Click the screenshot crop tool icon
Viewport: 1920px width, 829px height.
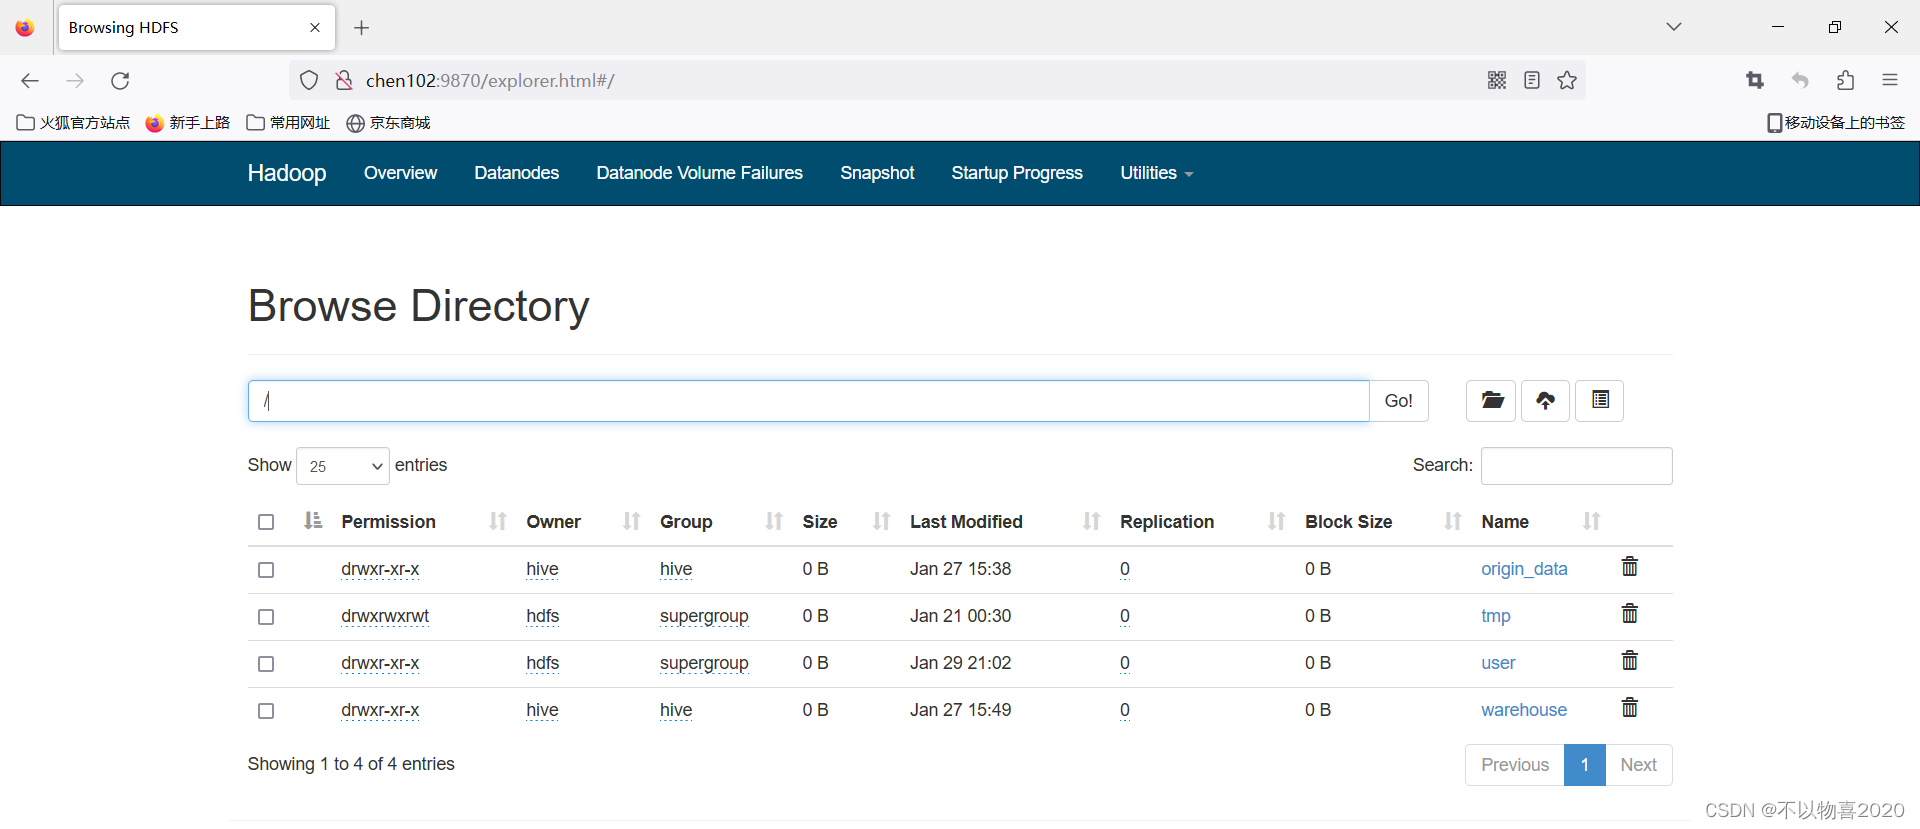(x=1755, y=80)
